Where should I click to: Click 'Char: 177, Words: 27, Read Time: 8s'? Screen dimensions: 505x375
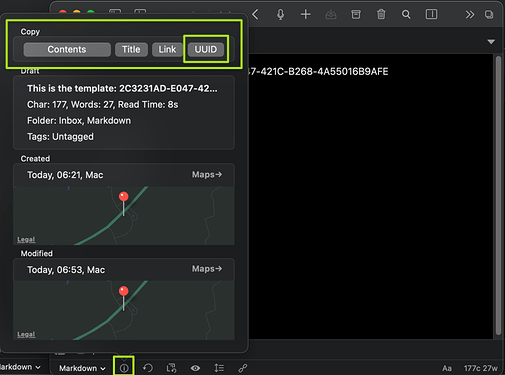click(x=103, y=105)
